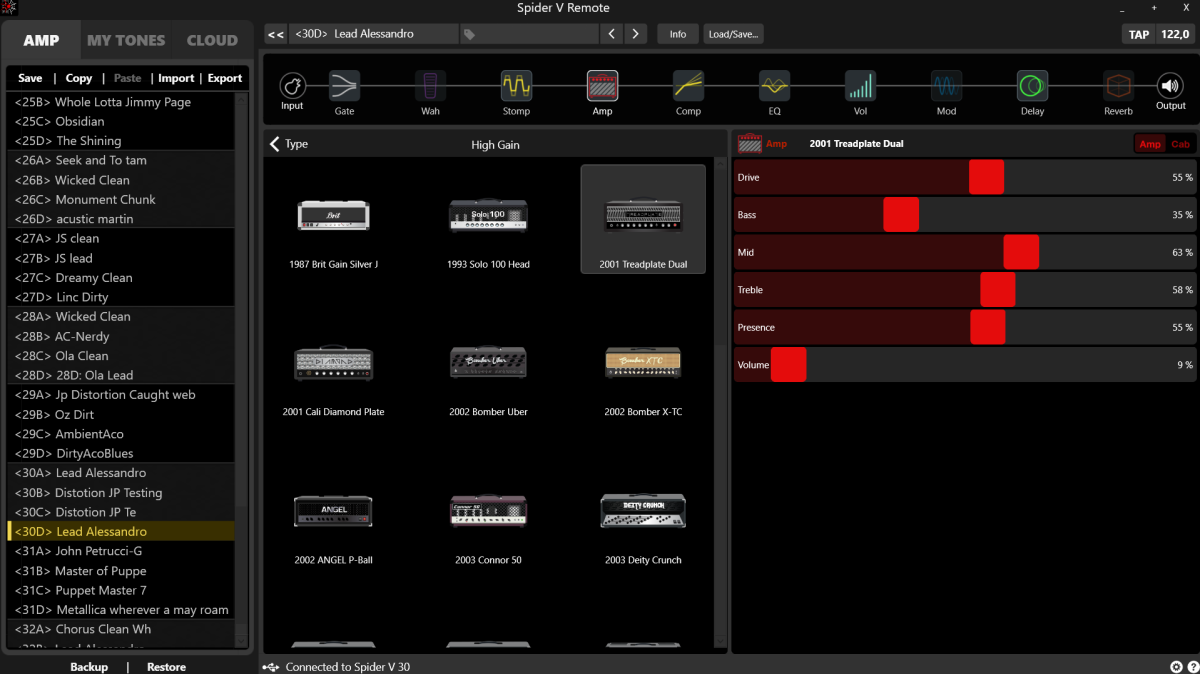Open the CLOUD tab
The image size is (1200, 674).
pyautogui.click(x=212, y=41)
